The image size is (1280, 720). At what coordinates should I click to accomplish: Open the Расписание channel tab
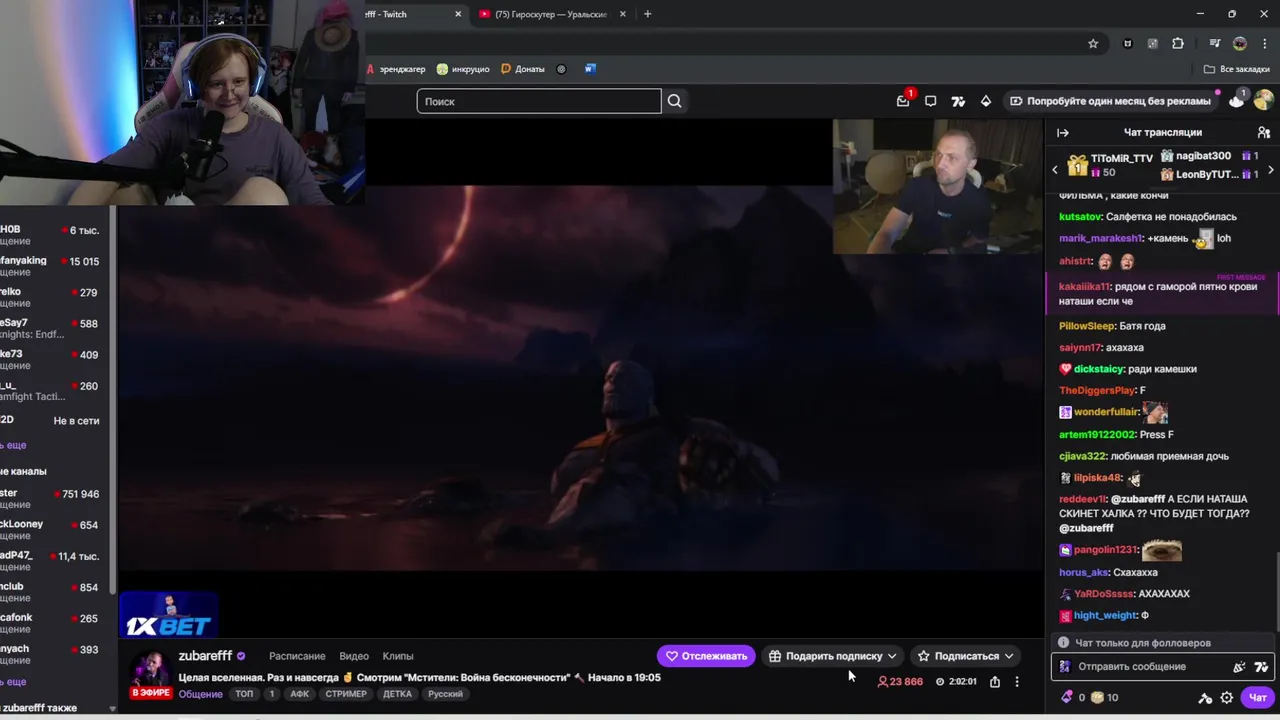tap(297, 656)
